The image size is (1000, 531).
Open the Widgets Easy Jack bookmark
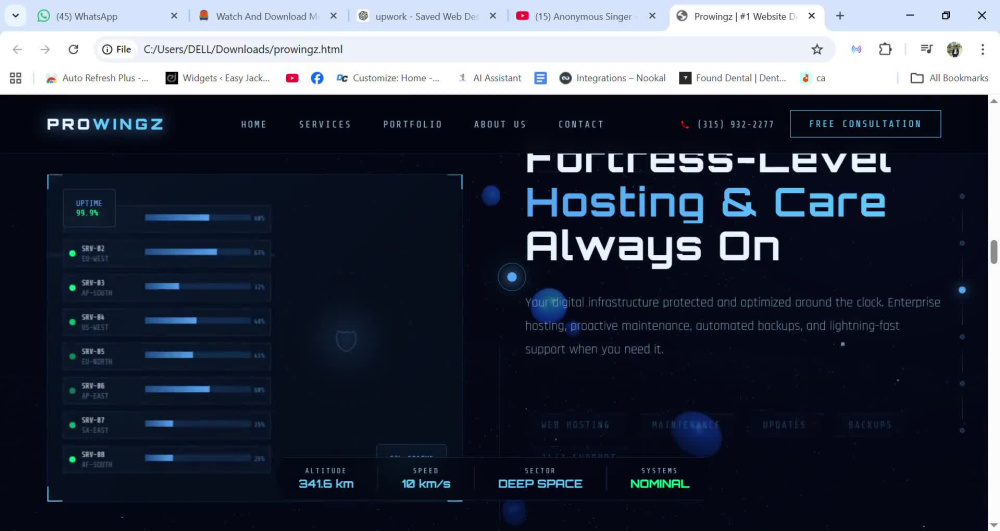217,78
